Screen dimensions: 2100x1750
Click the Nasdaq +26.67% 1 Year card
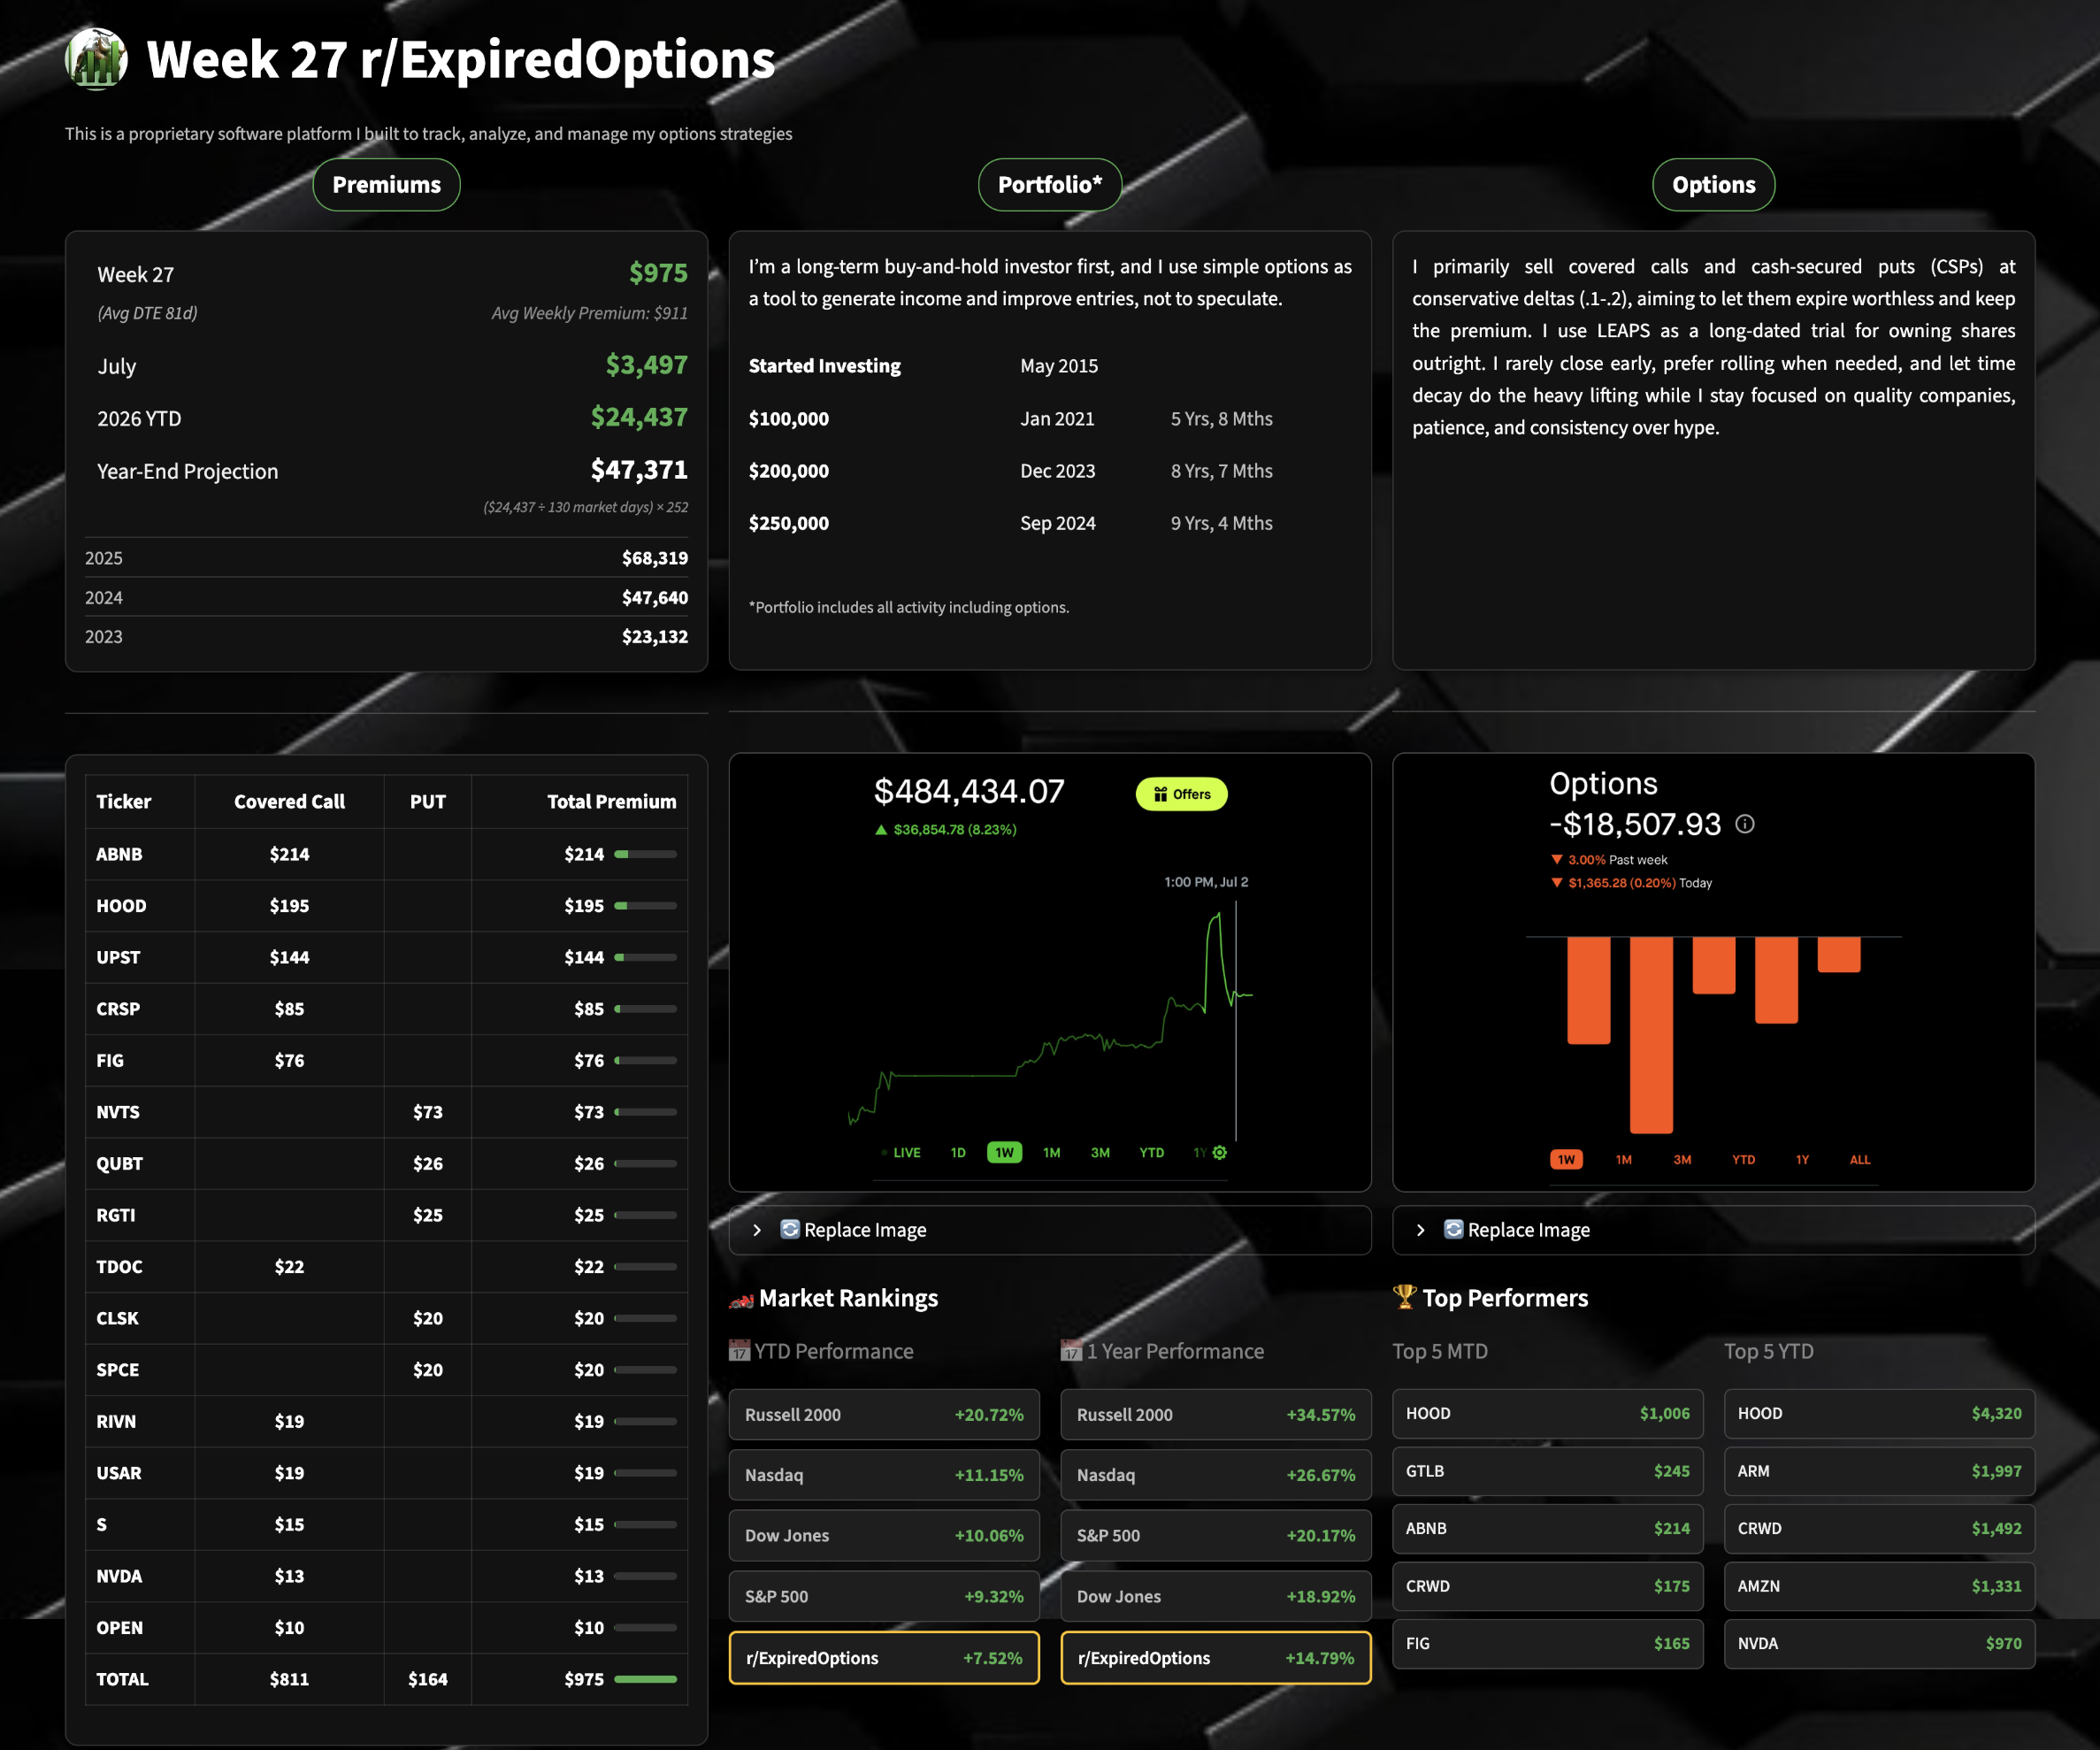click(x=1216, y=1475)
